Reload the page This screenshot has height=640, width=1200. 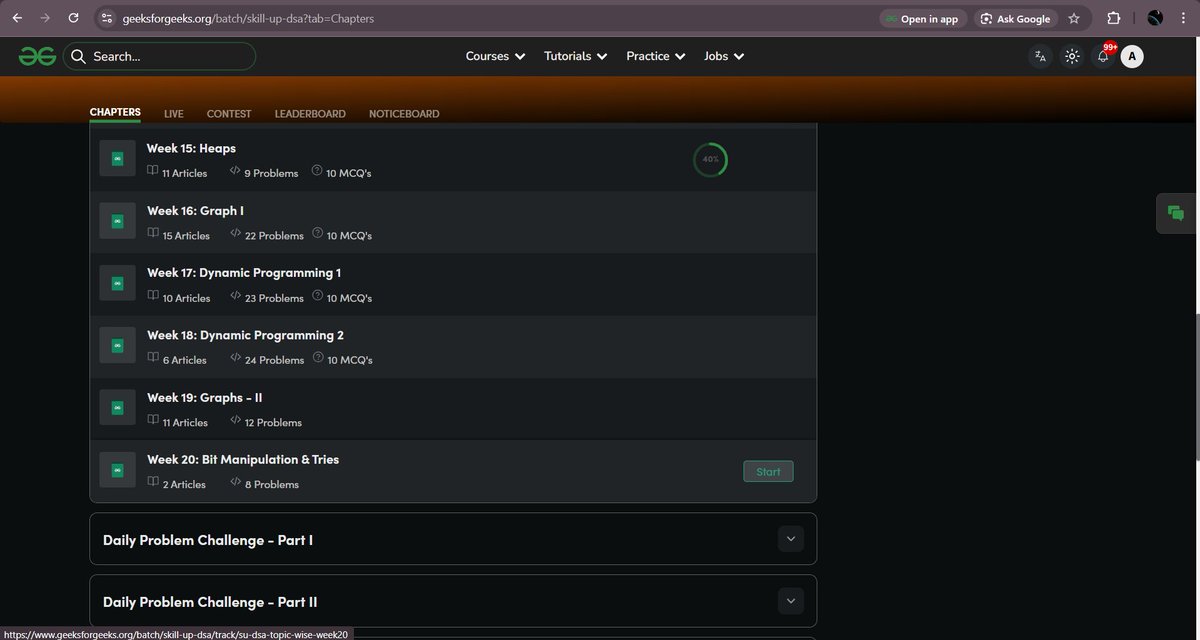(x=73, y=18)
